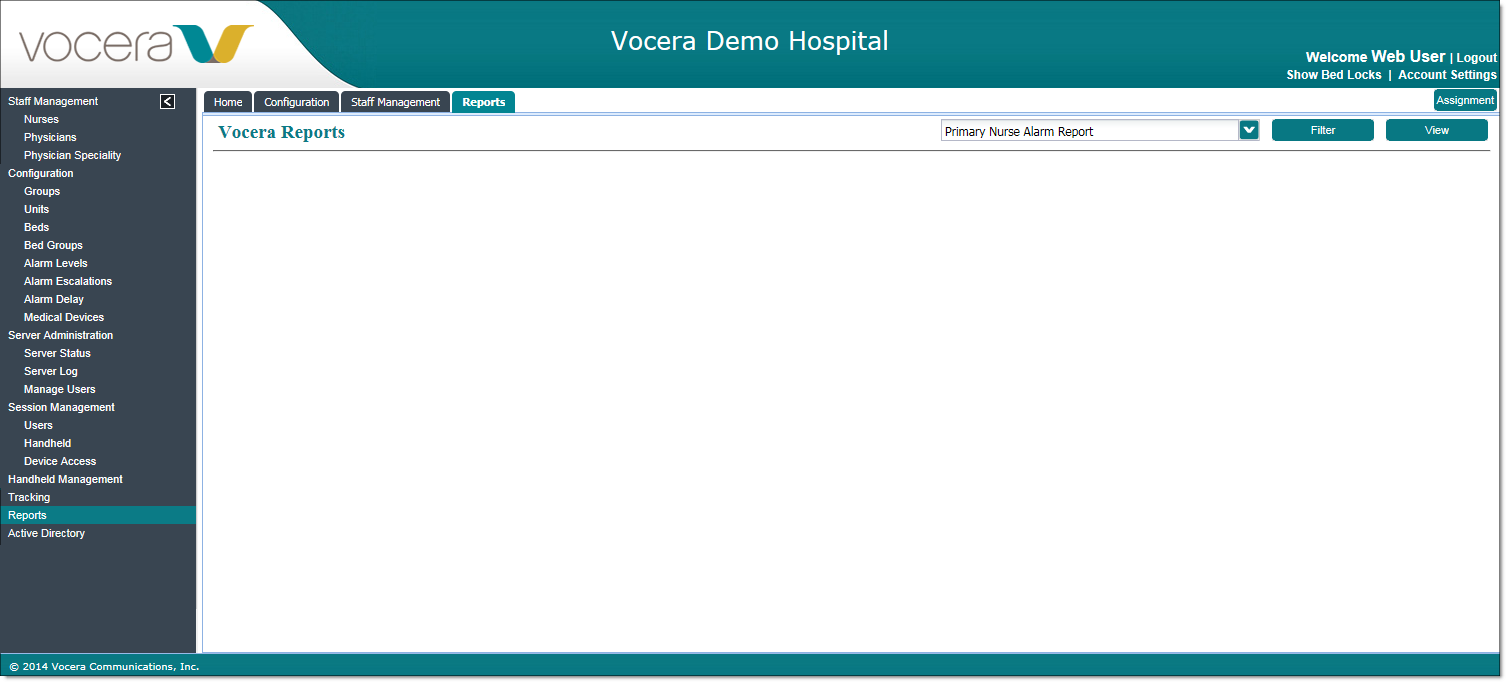The height and width of the screenshot is (682, 1506).
Task: Open Tracking in the sidebar
Action: [x=29, y=497]
